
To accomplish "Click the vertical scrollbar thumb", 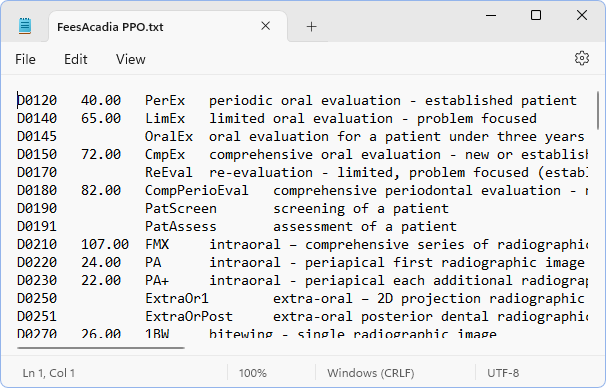I will (598, 110).
